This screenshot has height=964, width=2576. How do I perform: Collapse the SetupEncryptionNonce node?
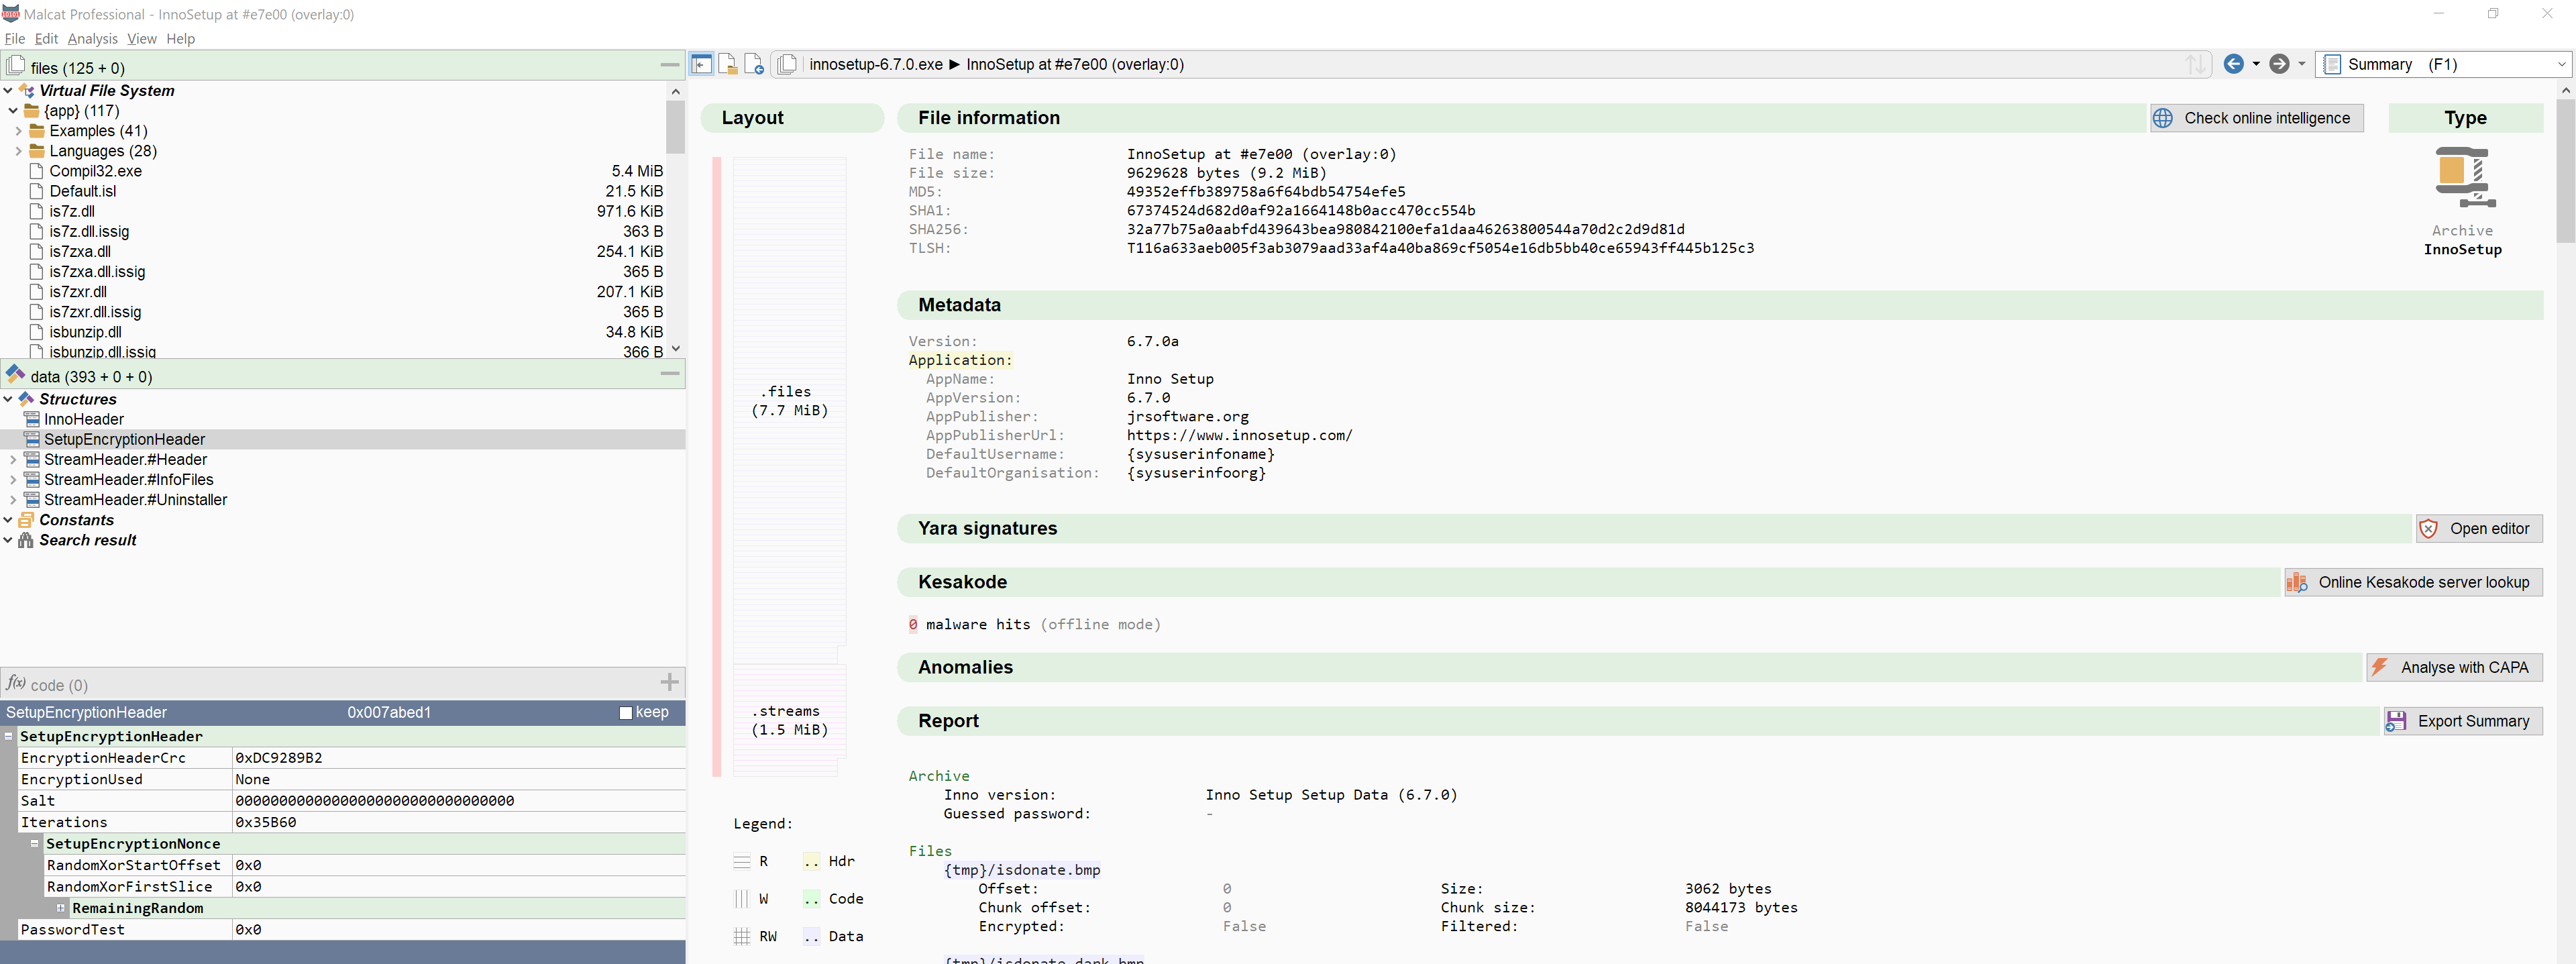[34, 844]
